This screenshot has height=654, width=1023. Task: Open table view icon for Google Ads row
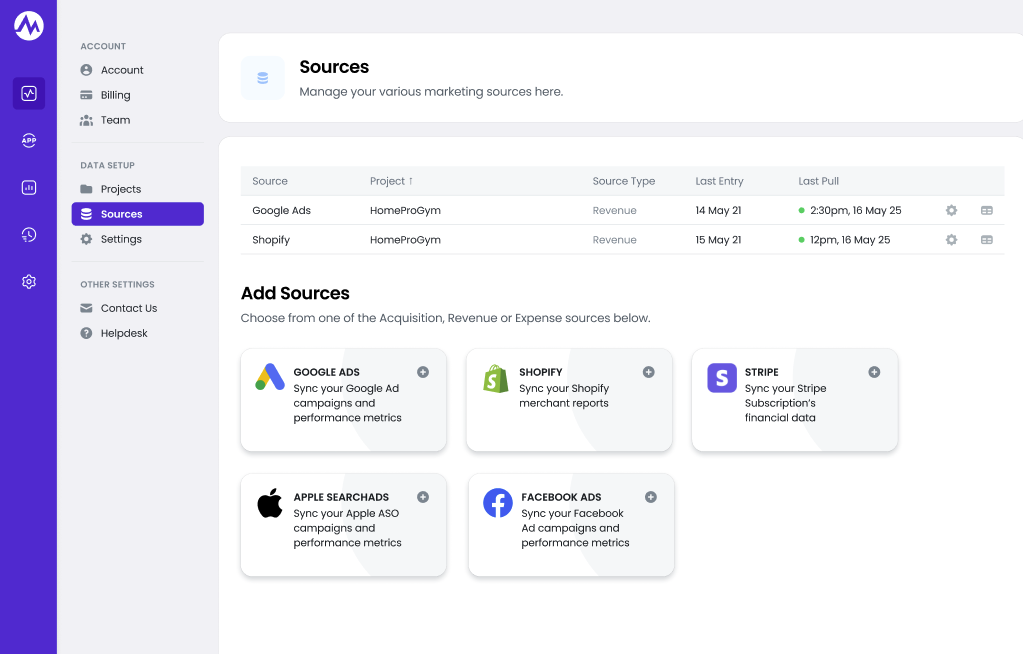986,210
